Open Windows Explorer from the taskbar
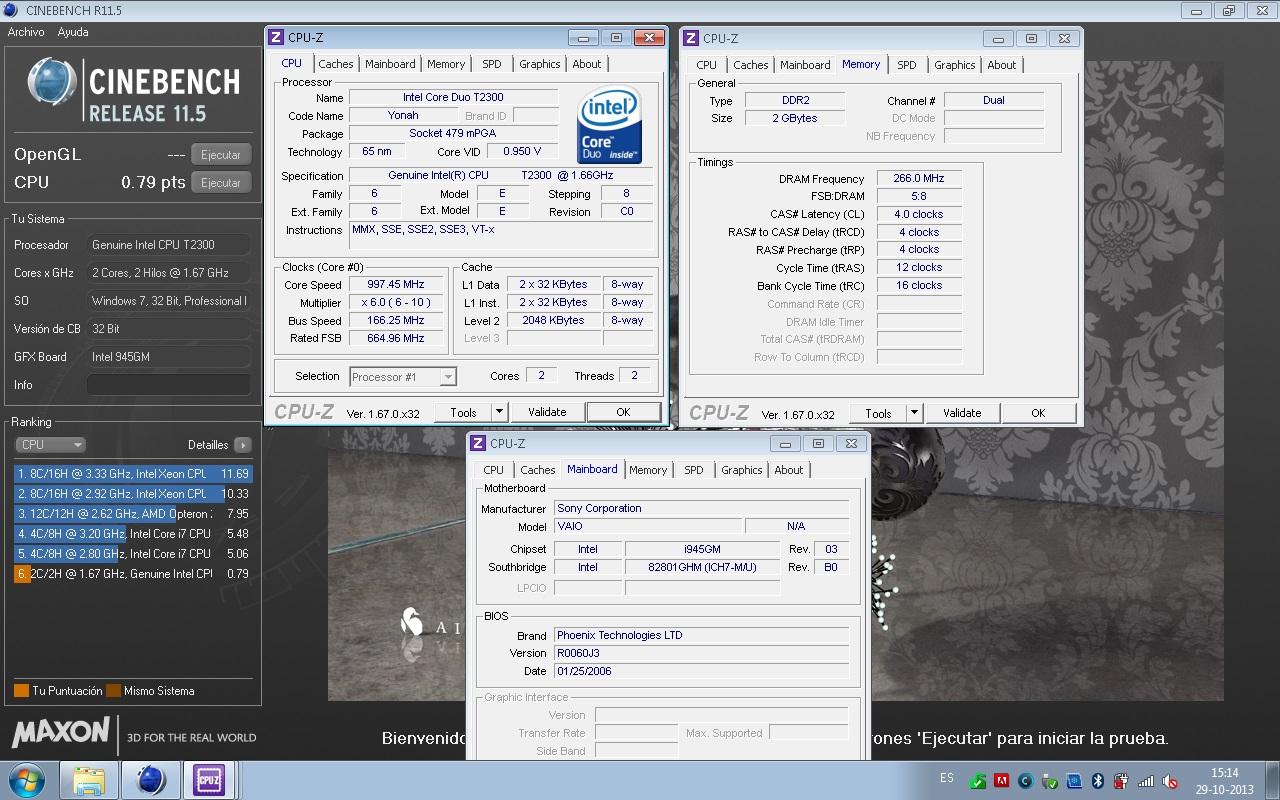Viewport: 1280px width, 800px height. coord(89,780)
